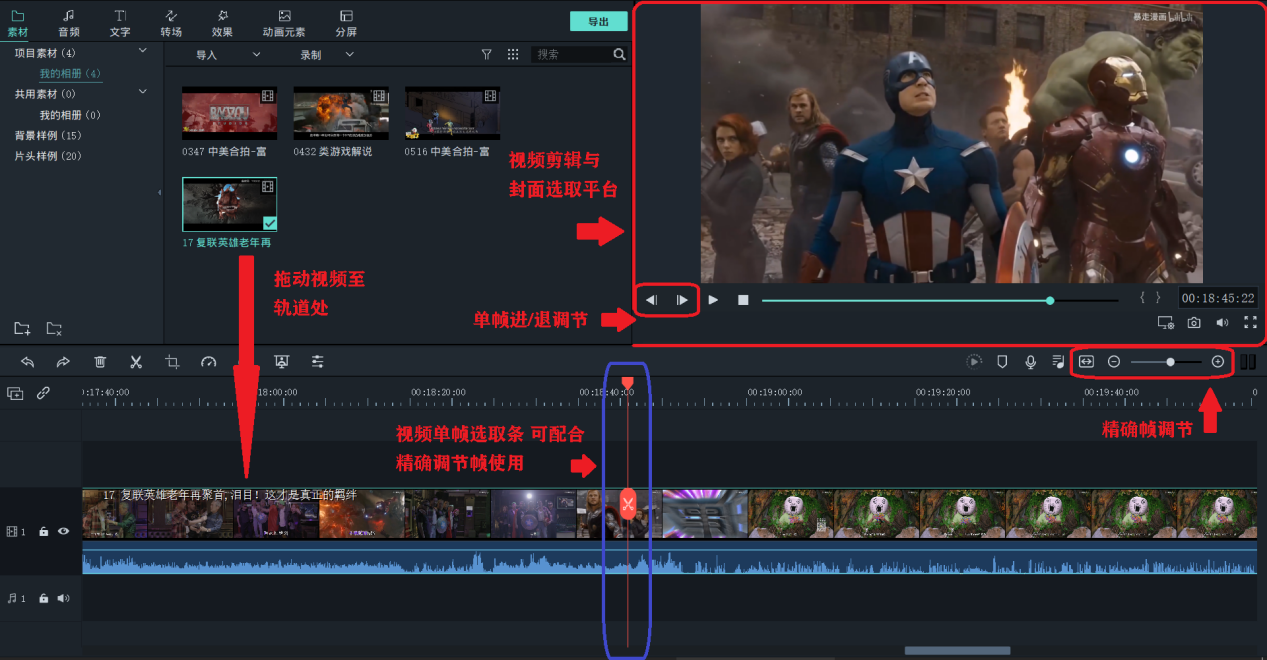
Task: Toggle the lock on video track 1
Action: point(44,532)
